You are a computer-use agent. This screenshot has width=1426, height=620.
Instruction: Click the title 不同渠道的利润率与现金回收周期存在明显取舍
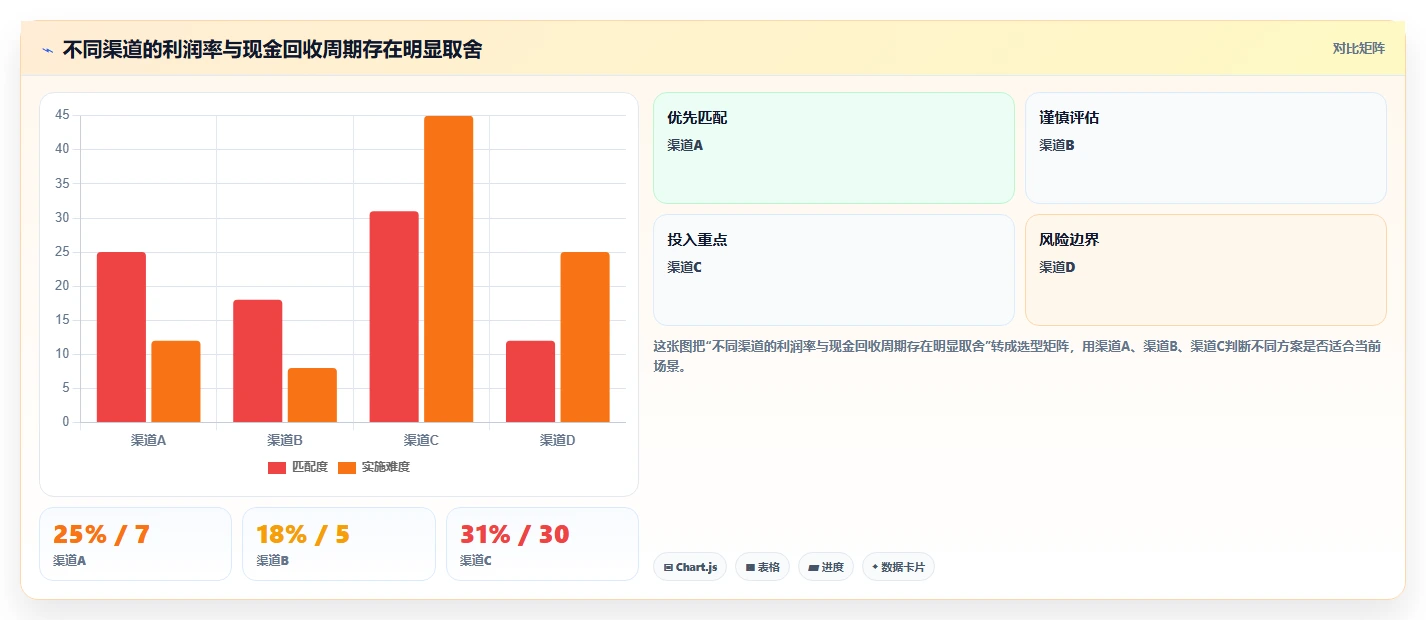click(272, 50)
